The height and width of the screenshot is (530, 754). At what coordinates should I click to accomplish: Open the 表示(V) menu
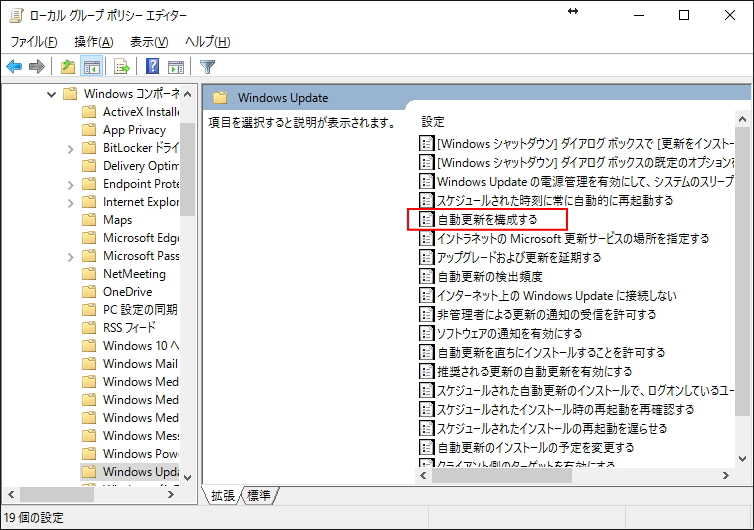(x=149, y=42)
